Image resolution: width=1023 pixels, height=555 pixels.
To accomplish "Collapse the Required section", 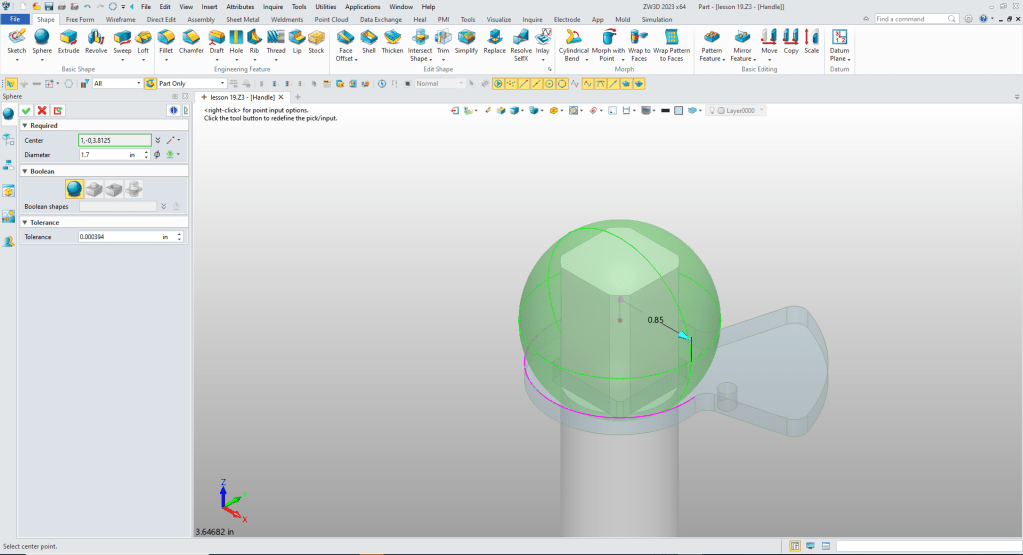I will (24, 126).
